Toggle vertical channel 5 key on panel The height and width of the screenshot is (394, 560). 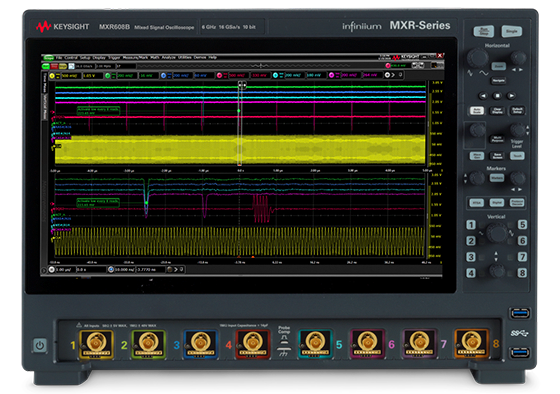tap(522, 225)
